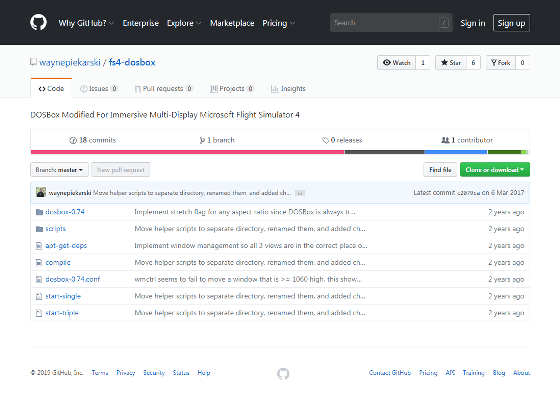Open the compile file name
Screen dimensions: 560x396
point(58,262)
